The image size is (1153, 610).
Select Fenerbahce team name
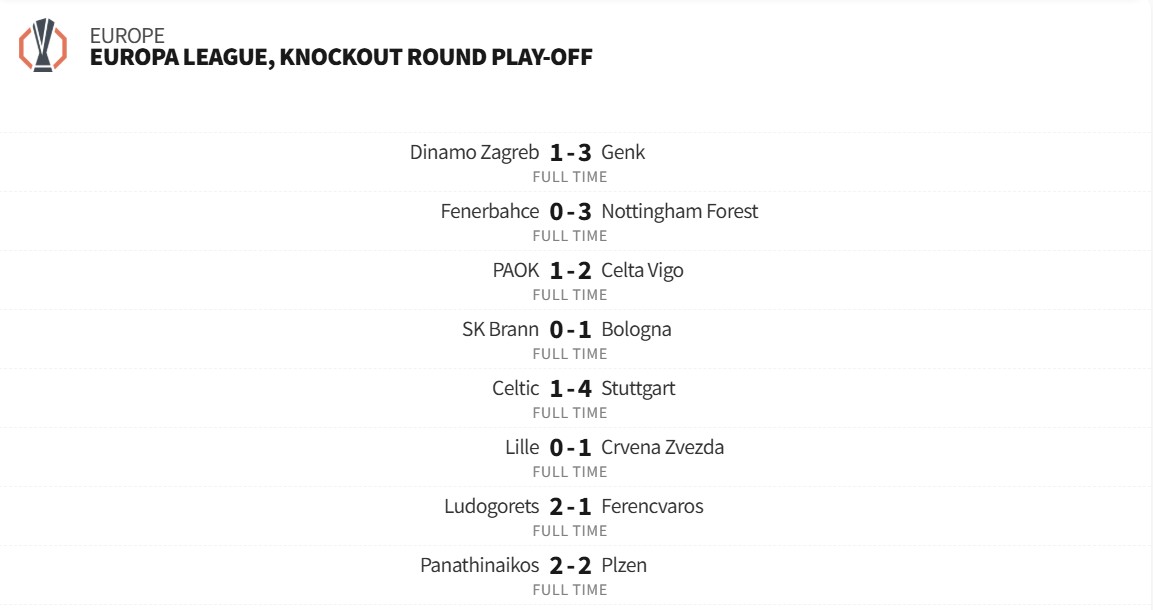tap(490, 211)
